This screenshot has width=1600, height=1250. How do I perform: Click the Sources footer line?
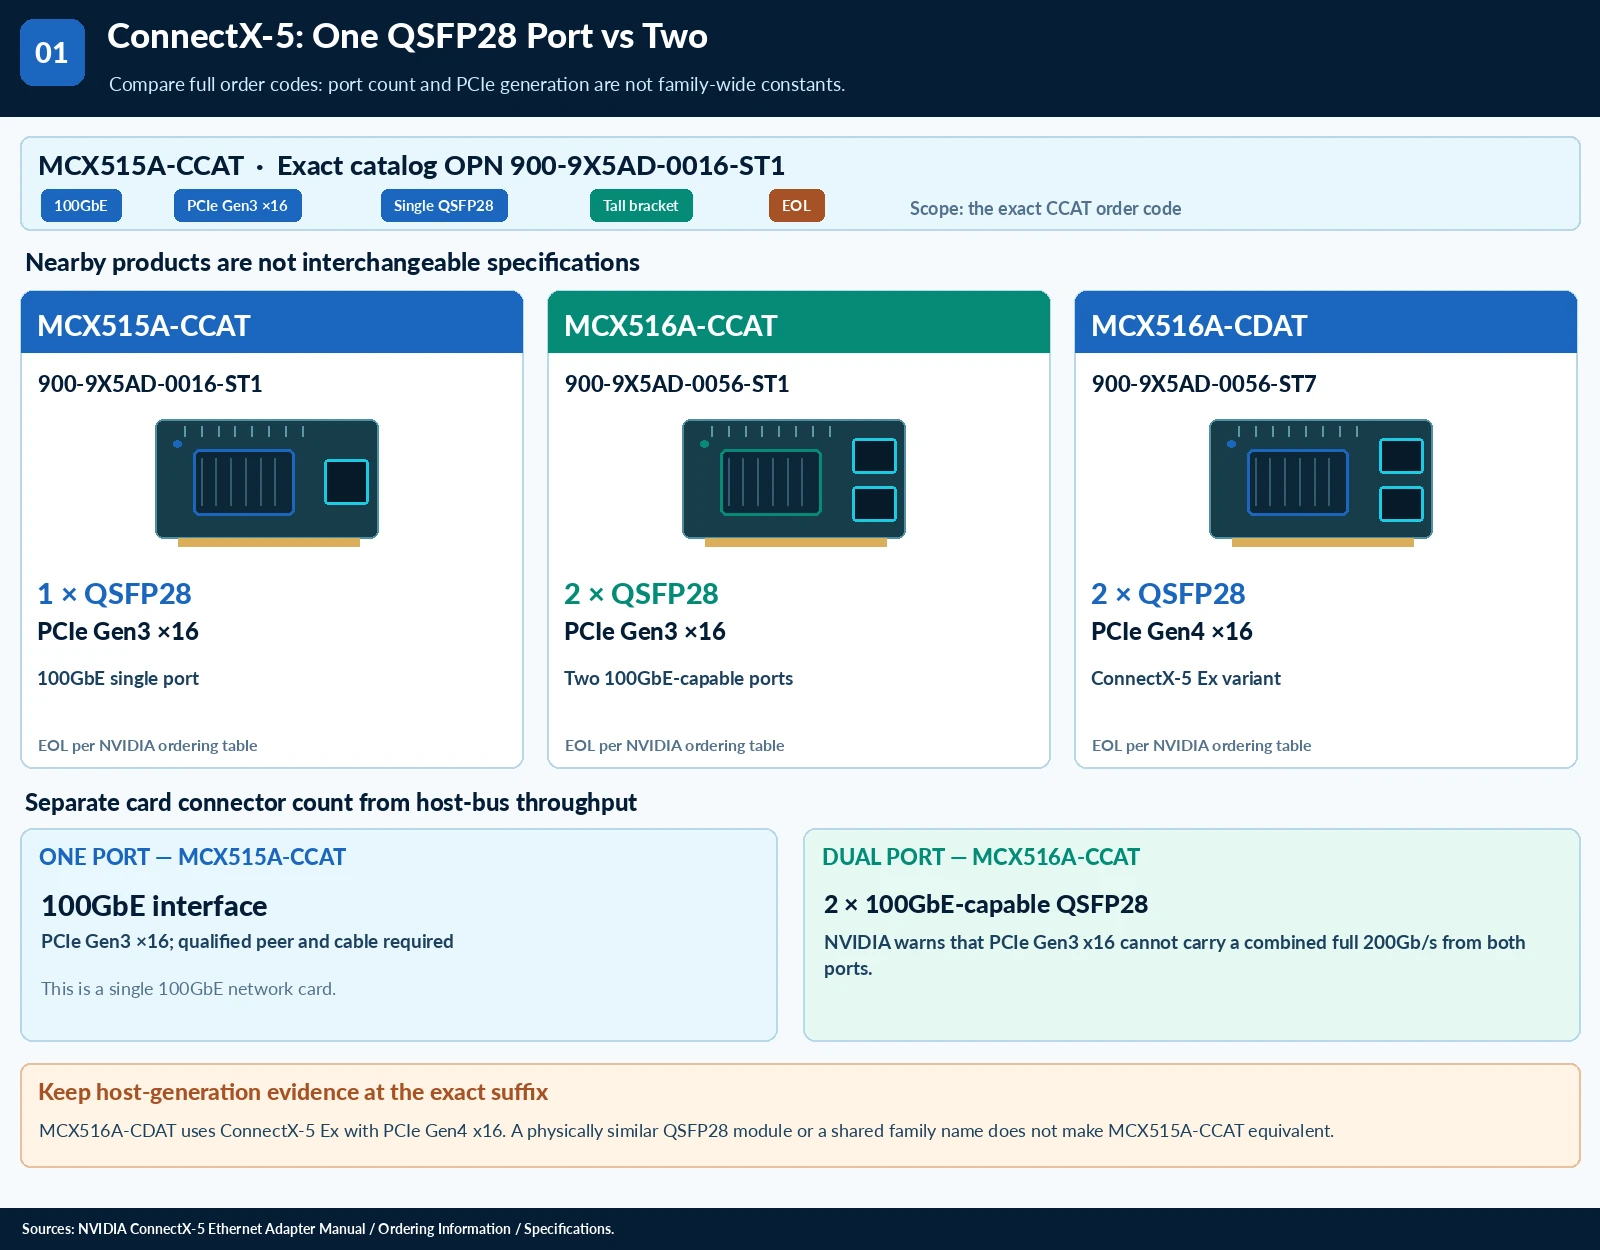tap(318, 1229)
